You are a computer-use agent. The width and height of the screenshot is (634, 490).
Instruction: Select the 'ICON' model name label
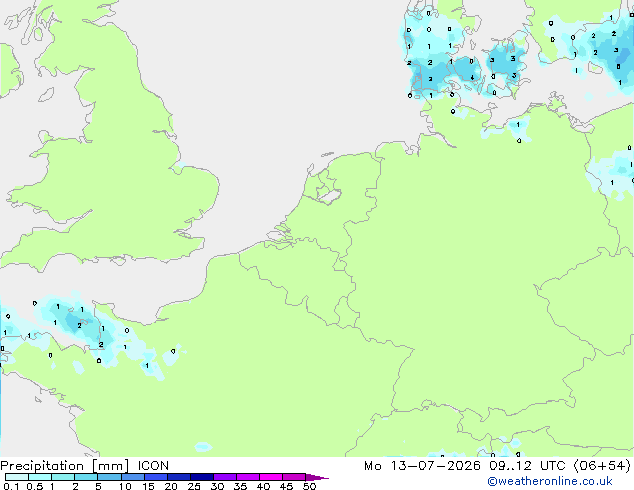click(153, 466)
